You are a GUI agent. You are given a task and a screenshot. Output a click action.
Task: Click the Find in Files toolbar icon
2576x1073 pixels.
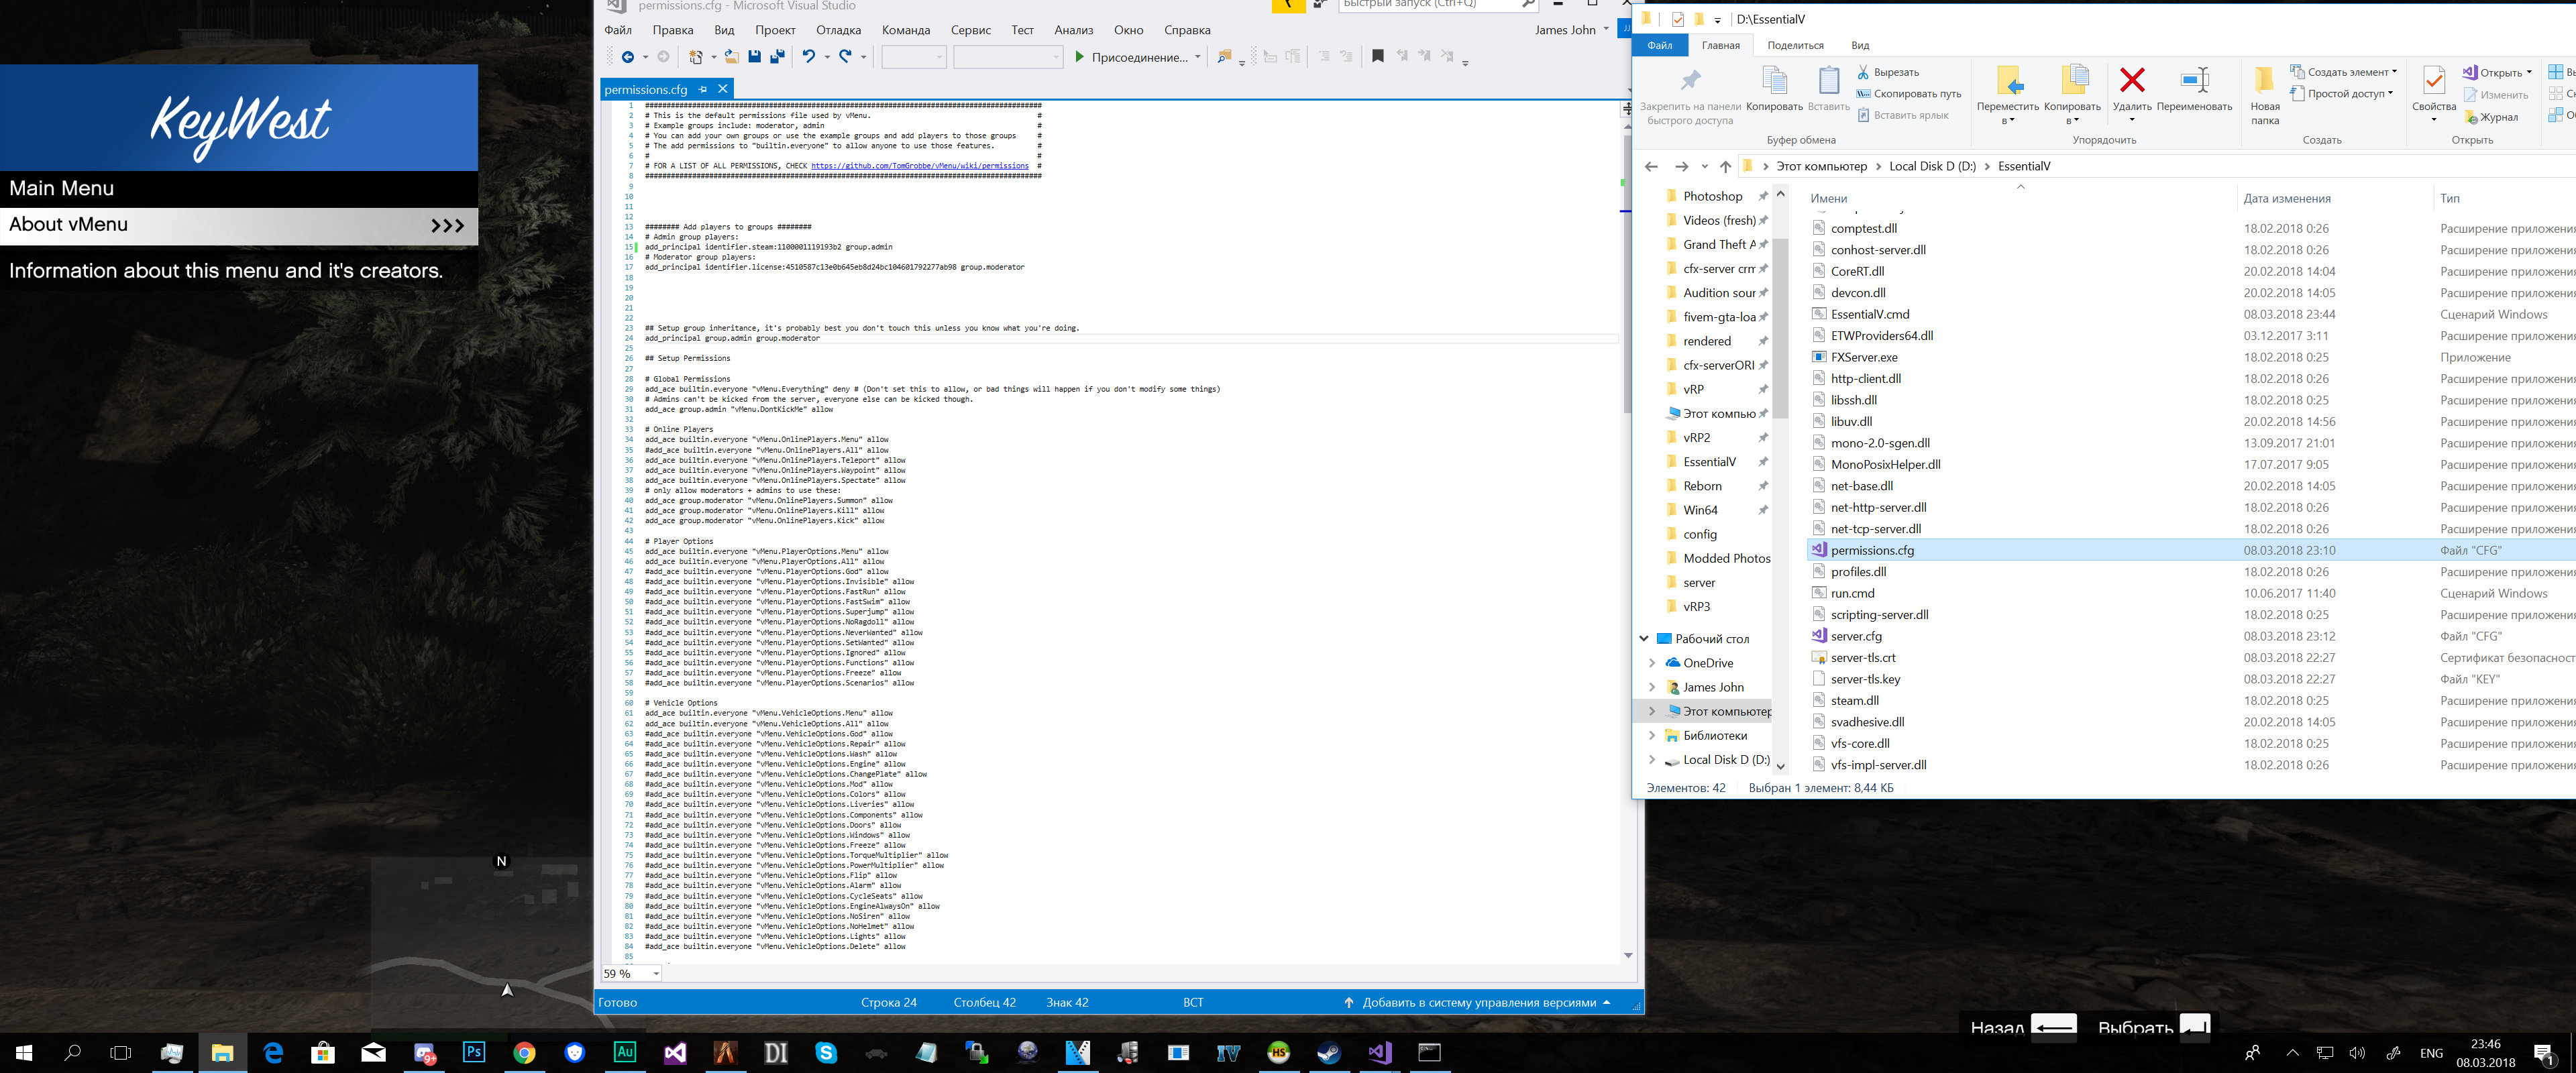[x=1224, y=57]
